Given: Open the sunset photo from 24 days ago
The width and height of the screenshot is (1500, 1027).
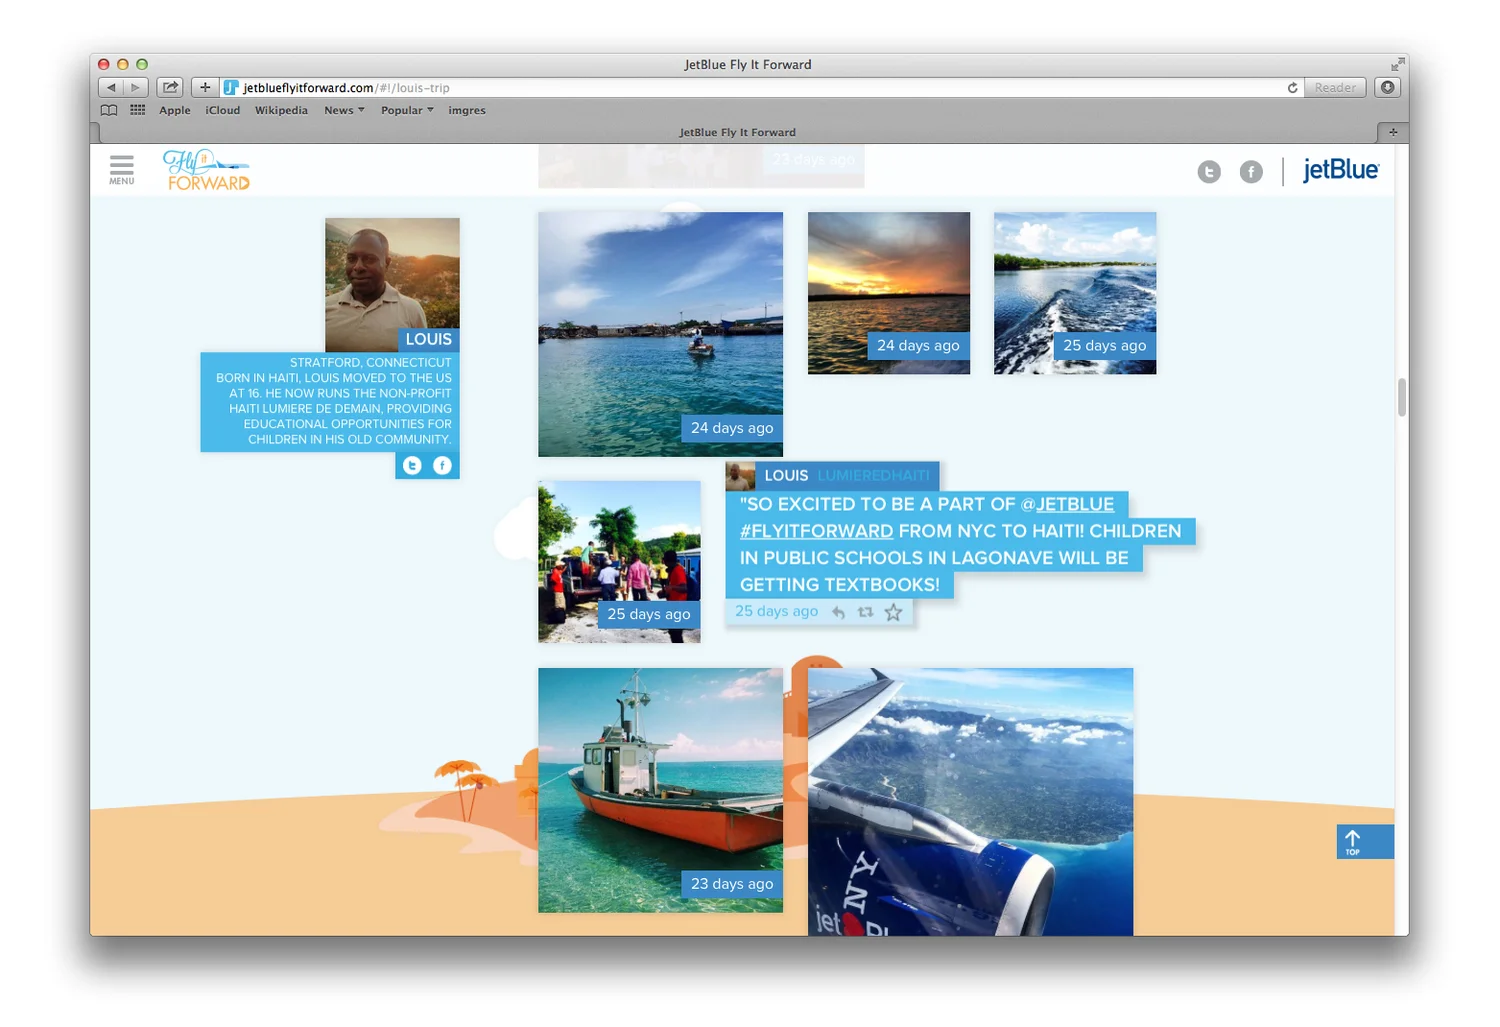Looking at the screenshot, I should click(889, 293).
